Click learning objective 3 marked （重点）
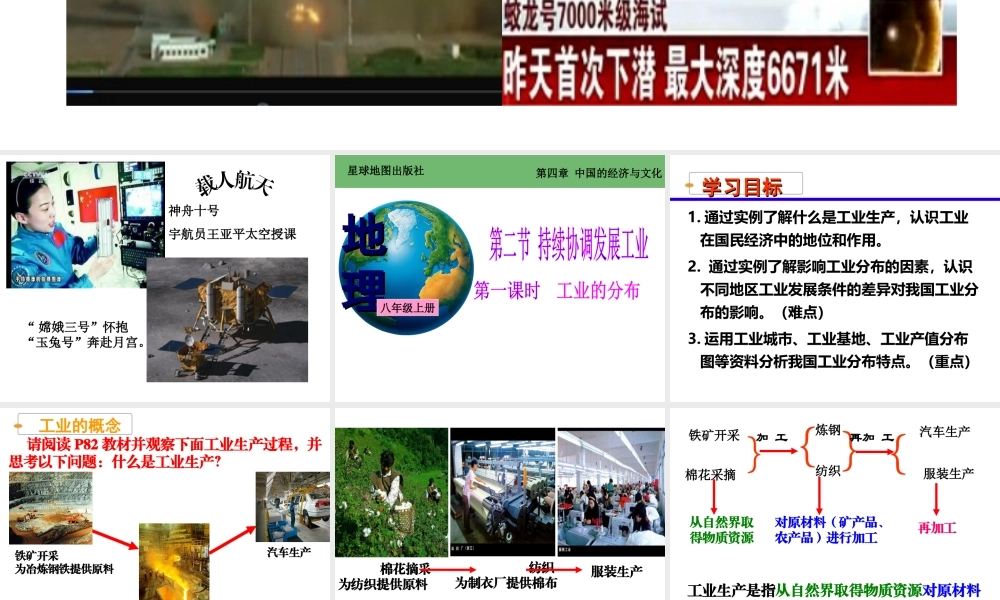The height and width of the screenshot is (600, 1000). coord(829,350)
